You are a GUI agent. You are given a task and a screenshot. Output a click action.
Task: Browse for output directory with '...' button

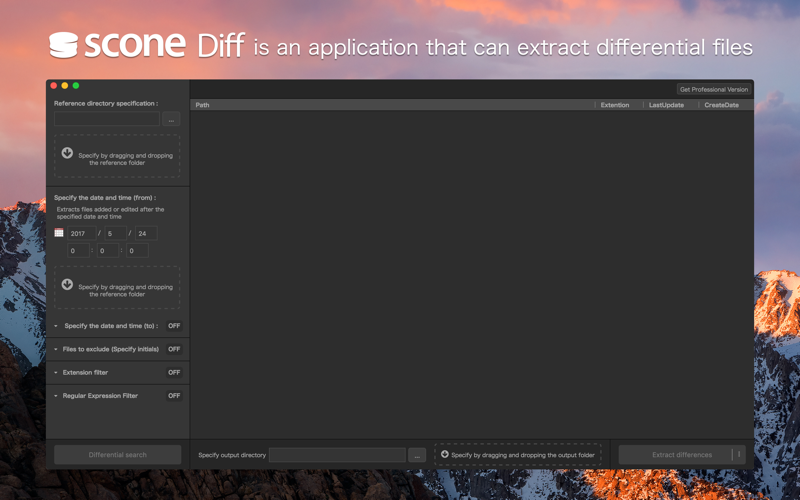pyautogui.click(x=417, y=455)
